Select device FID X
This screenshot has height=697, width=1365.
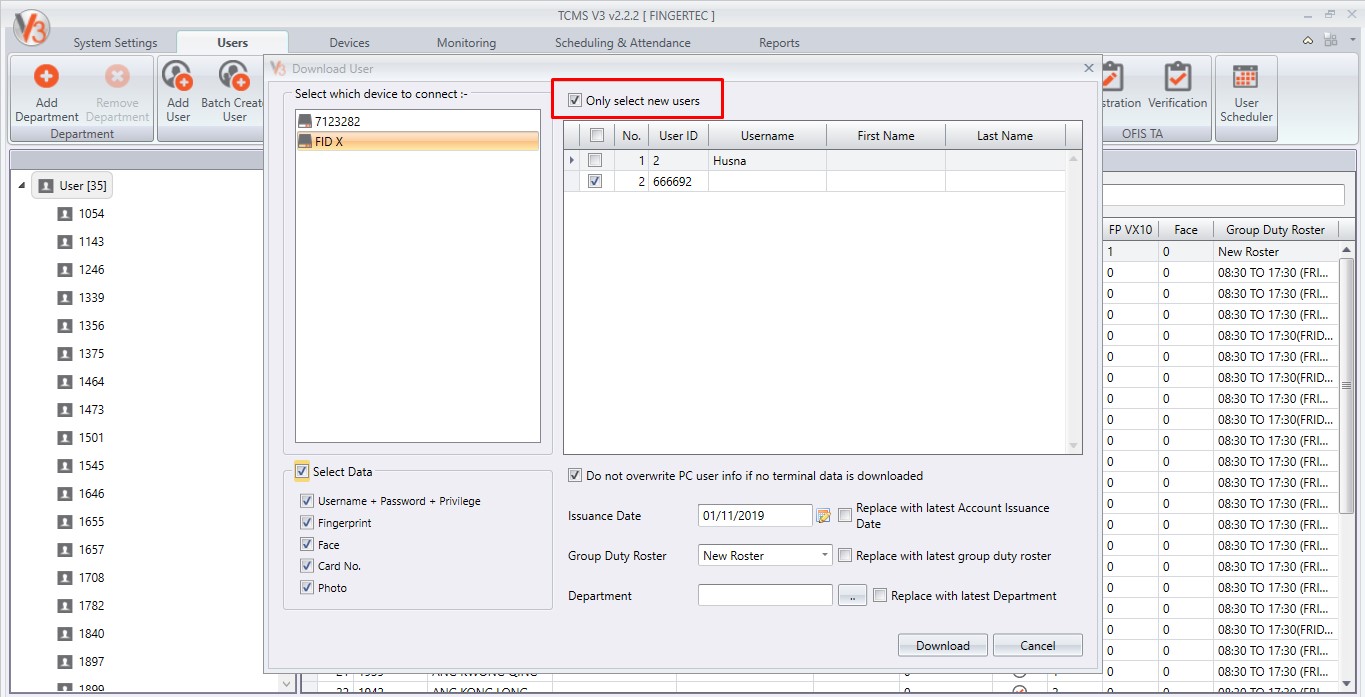tap(418, 142)
